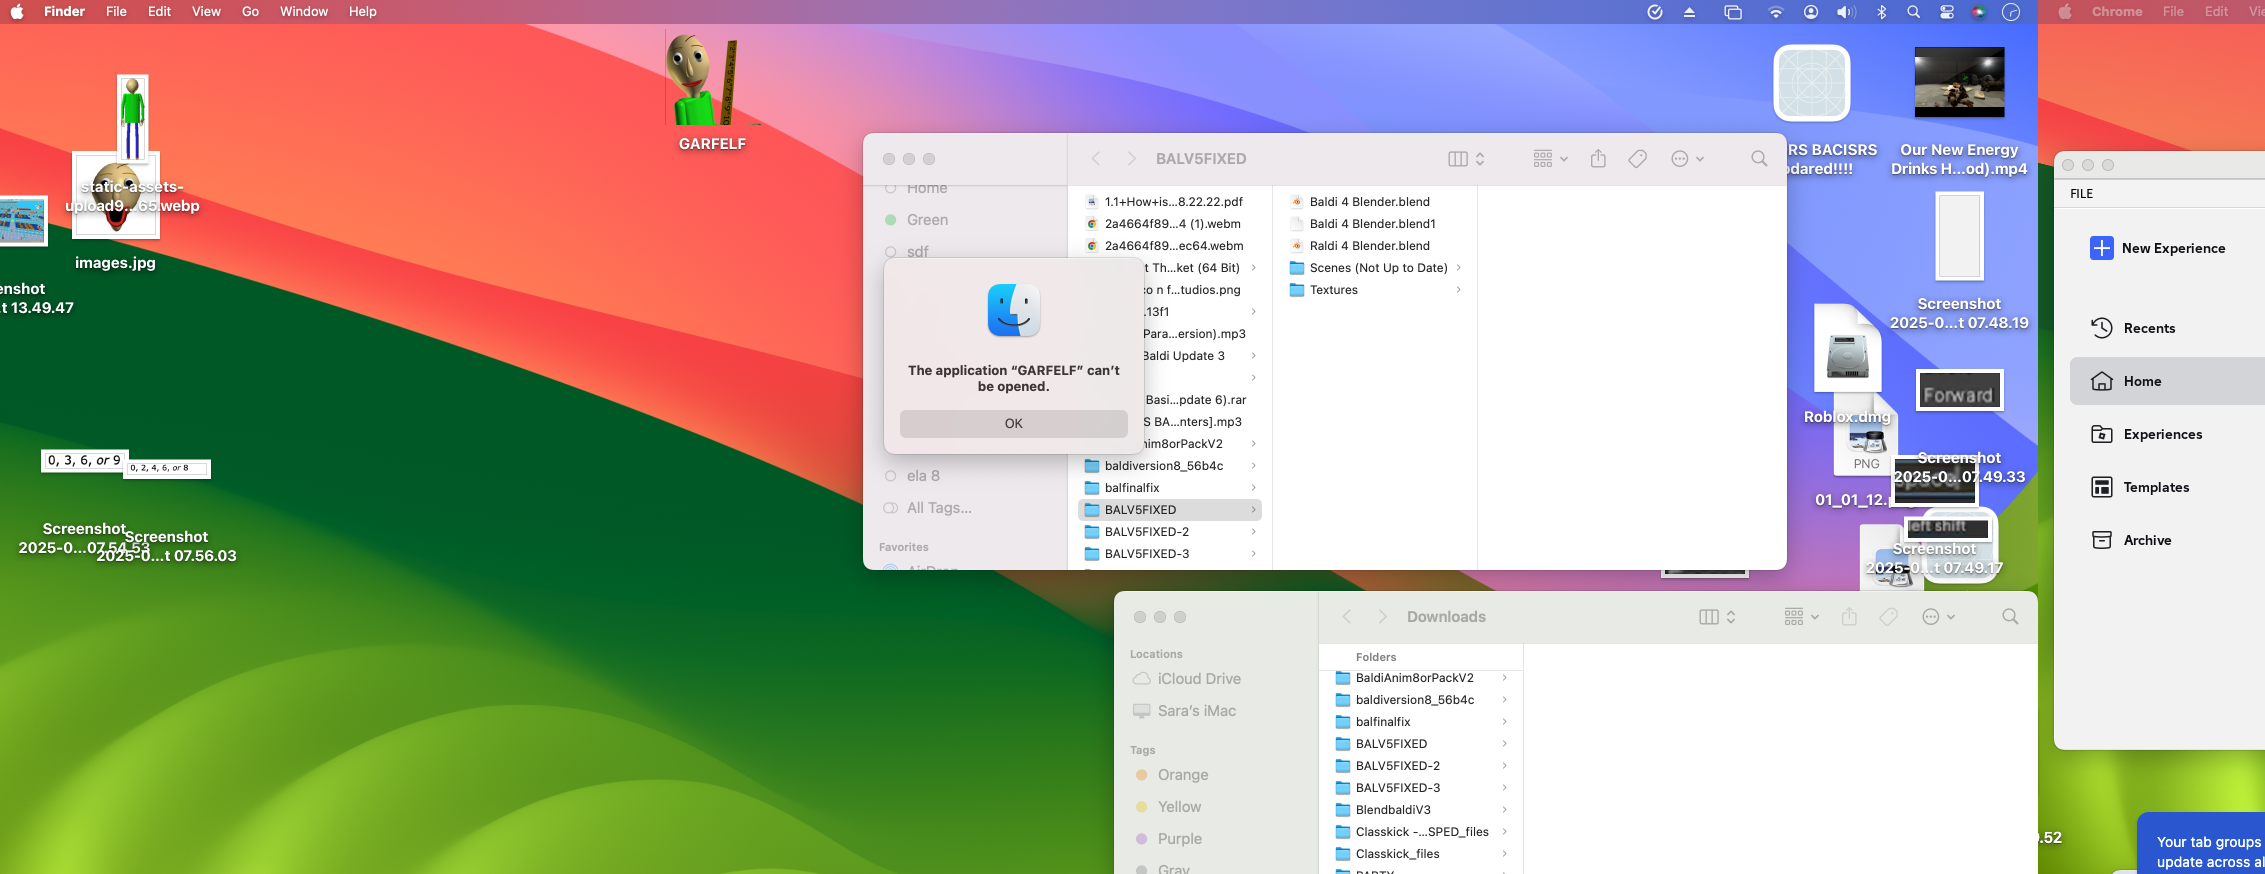This screenshot has height=874, width=2265.
Task: Open the more actions menu in Downloads window
Action: click(x=1938, y=617)
